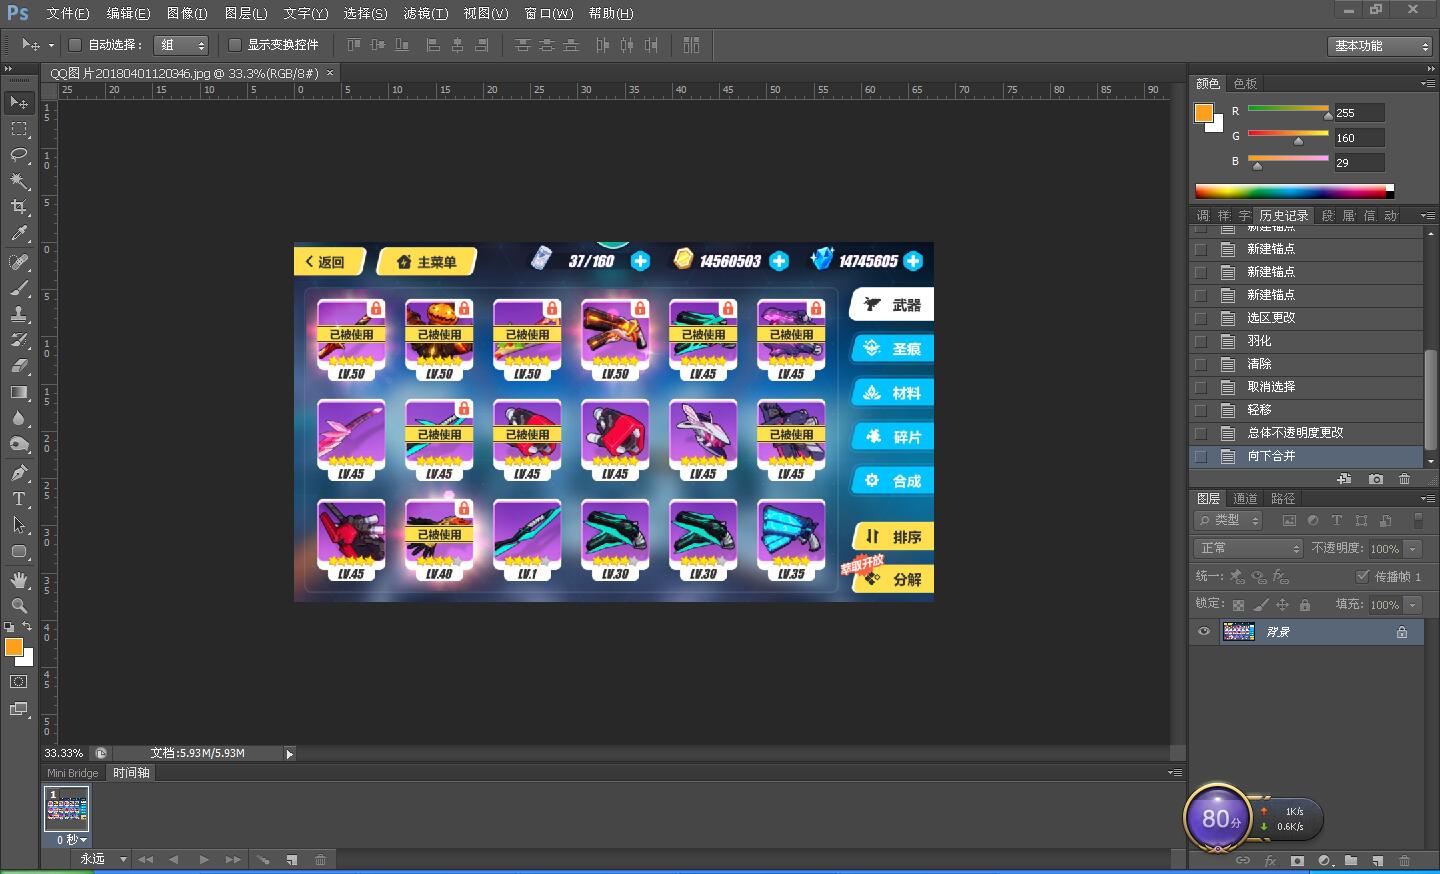The image size is (1440, 874).
Task: Set history brush source at 清除 state
Action: coord(1201,364)
